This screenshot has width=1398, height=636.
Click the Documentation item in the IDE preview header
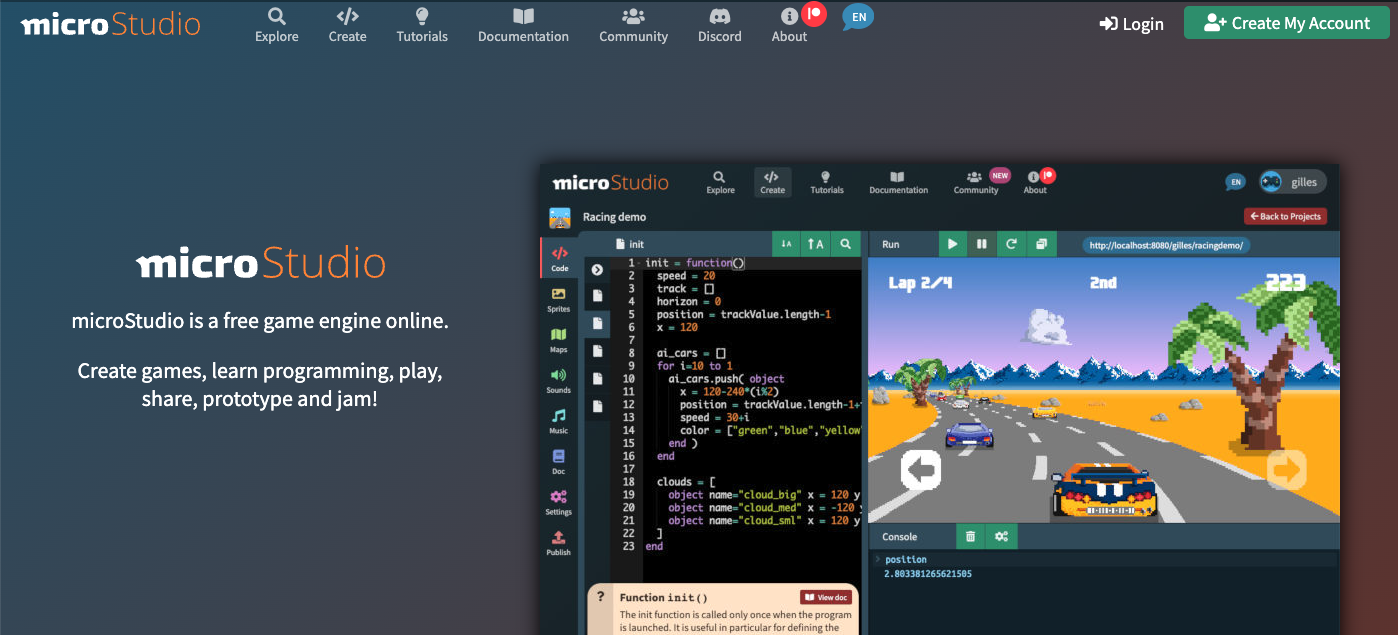(898, 181)
